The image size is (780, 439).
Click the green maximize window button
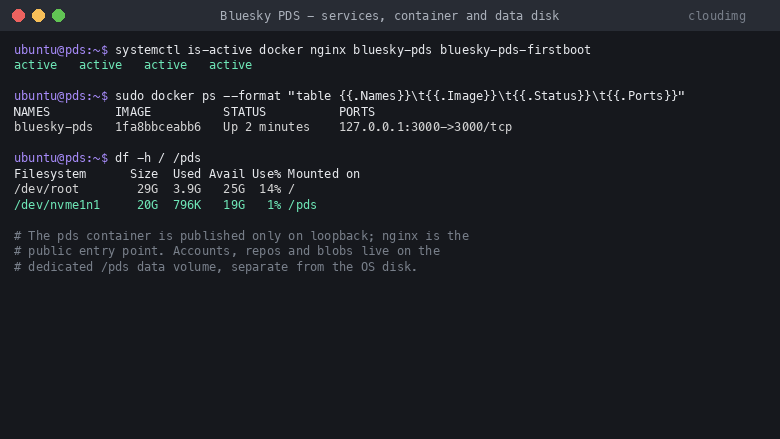point(59,16)
